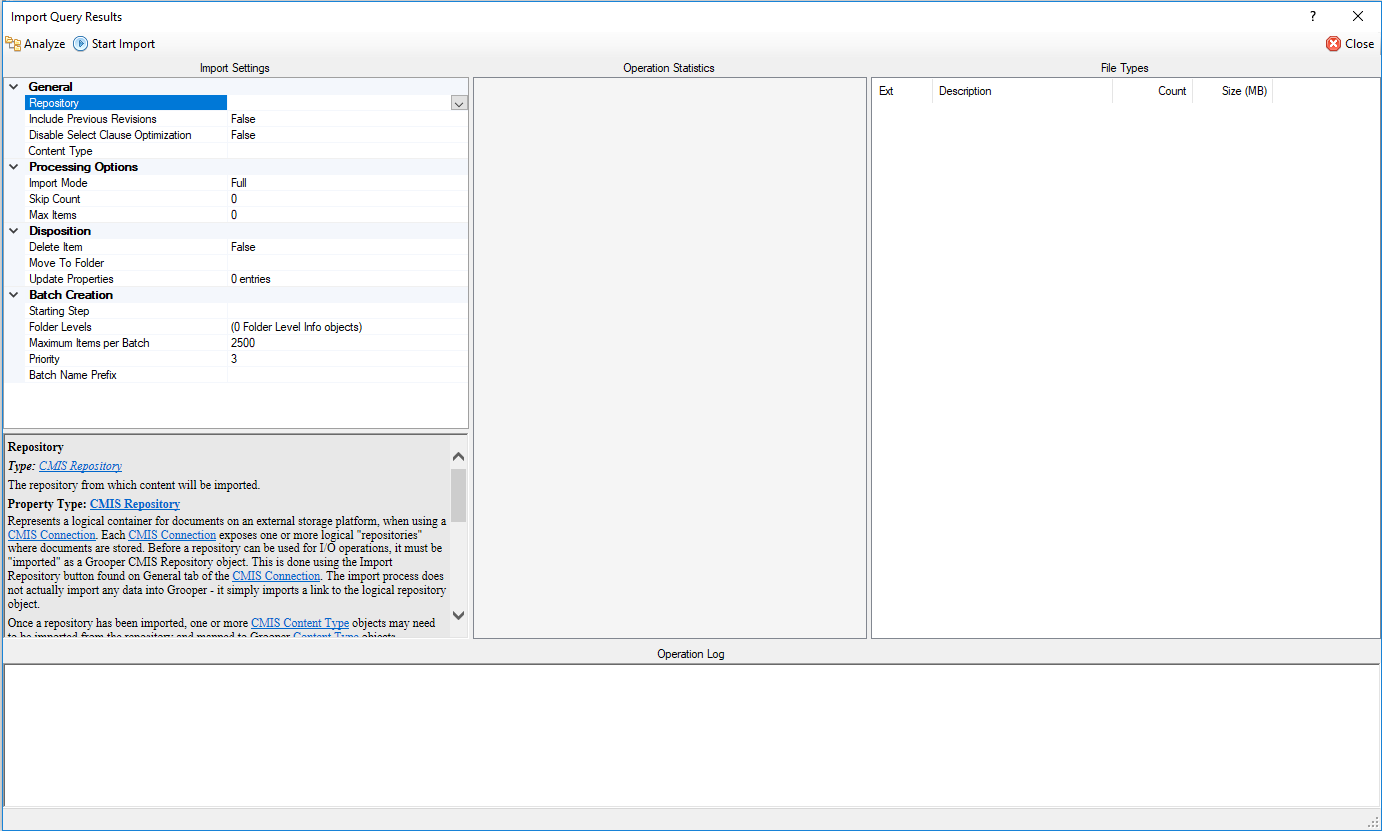The image size is (1382, 831).
Task: Click the Start Import button label
Action: [x=123, y=44]
